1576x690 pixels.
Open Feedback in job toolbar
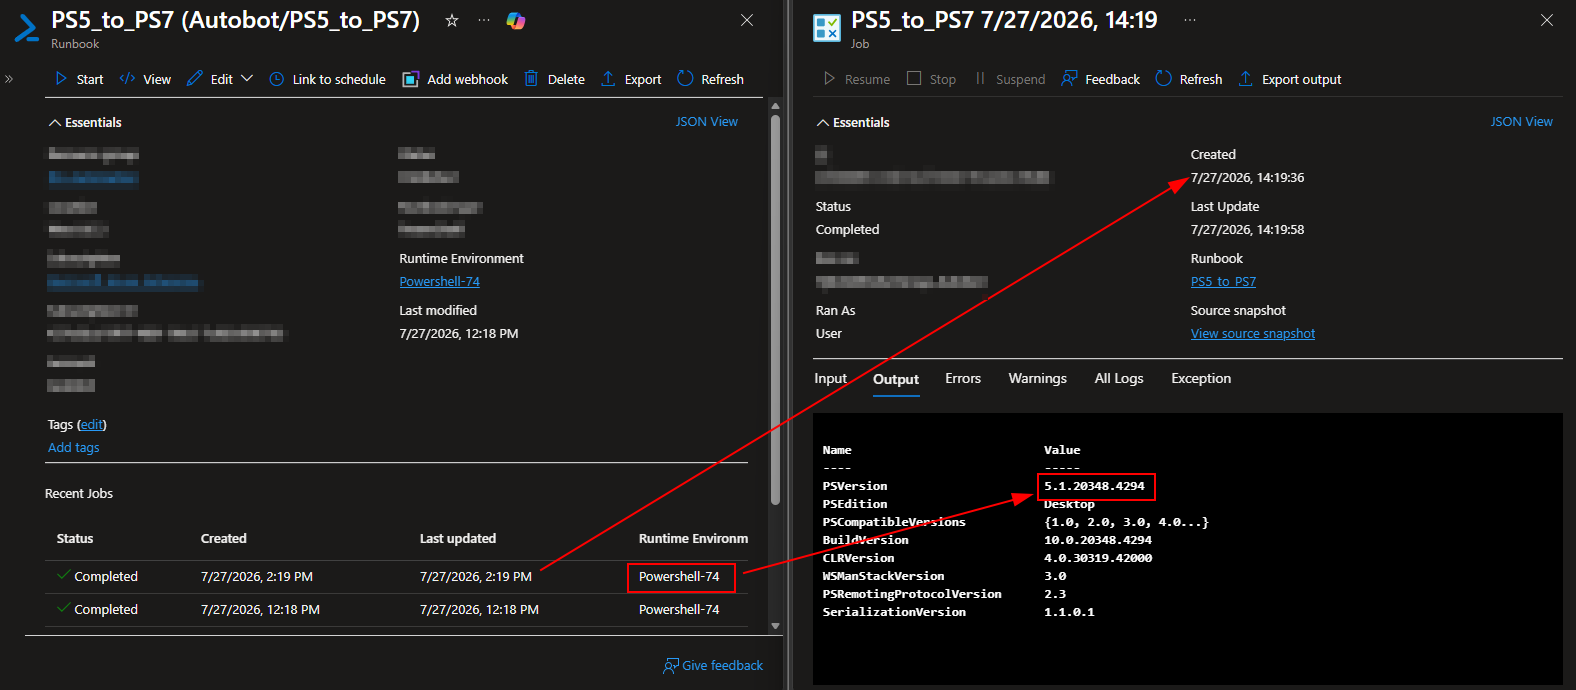click(x=1100, y=79)
